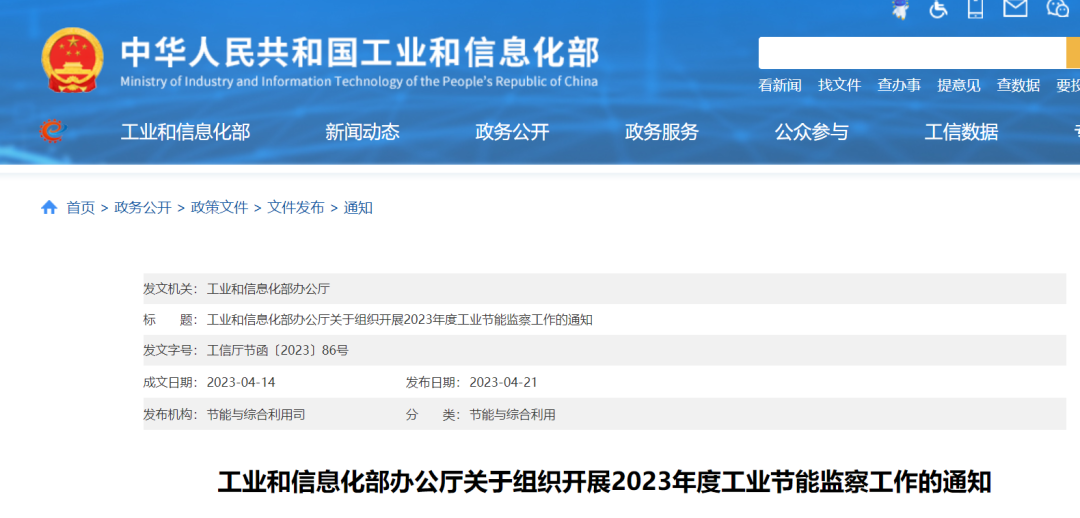Image resolution: width=1080 pixels, height=518 pixels.
Task: Click the document title in the 标题 row
Action: click(x=399, y=320)
